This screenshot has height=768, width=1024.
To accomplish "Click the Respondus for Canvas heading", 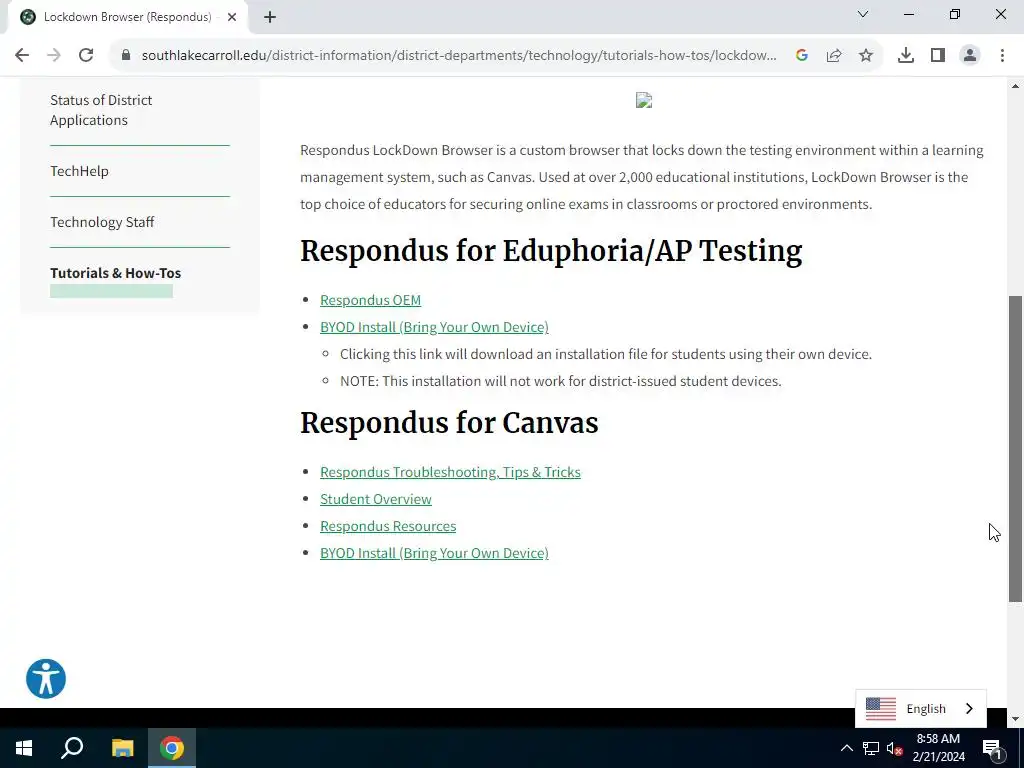I will [x=449, y=423].
